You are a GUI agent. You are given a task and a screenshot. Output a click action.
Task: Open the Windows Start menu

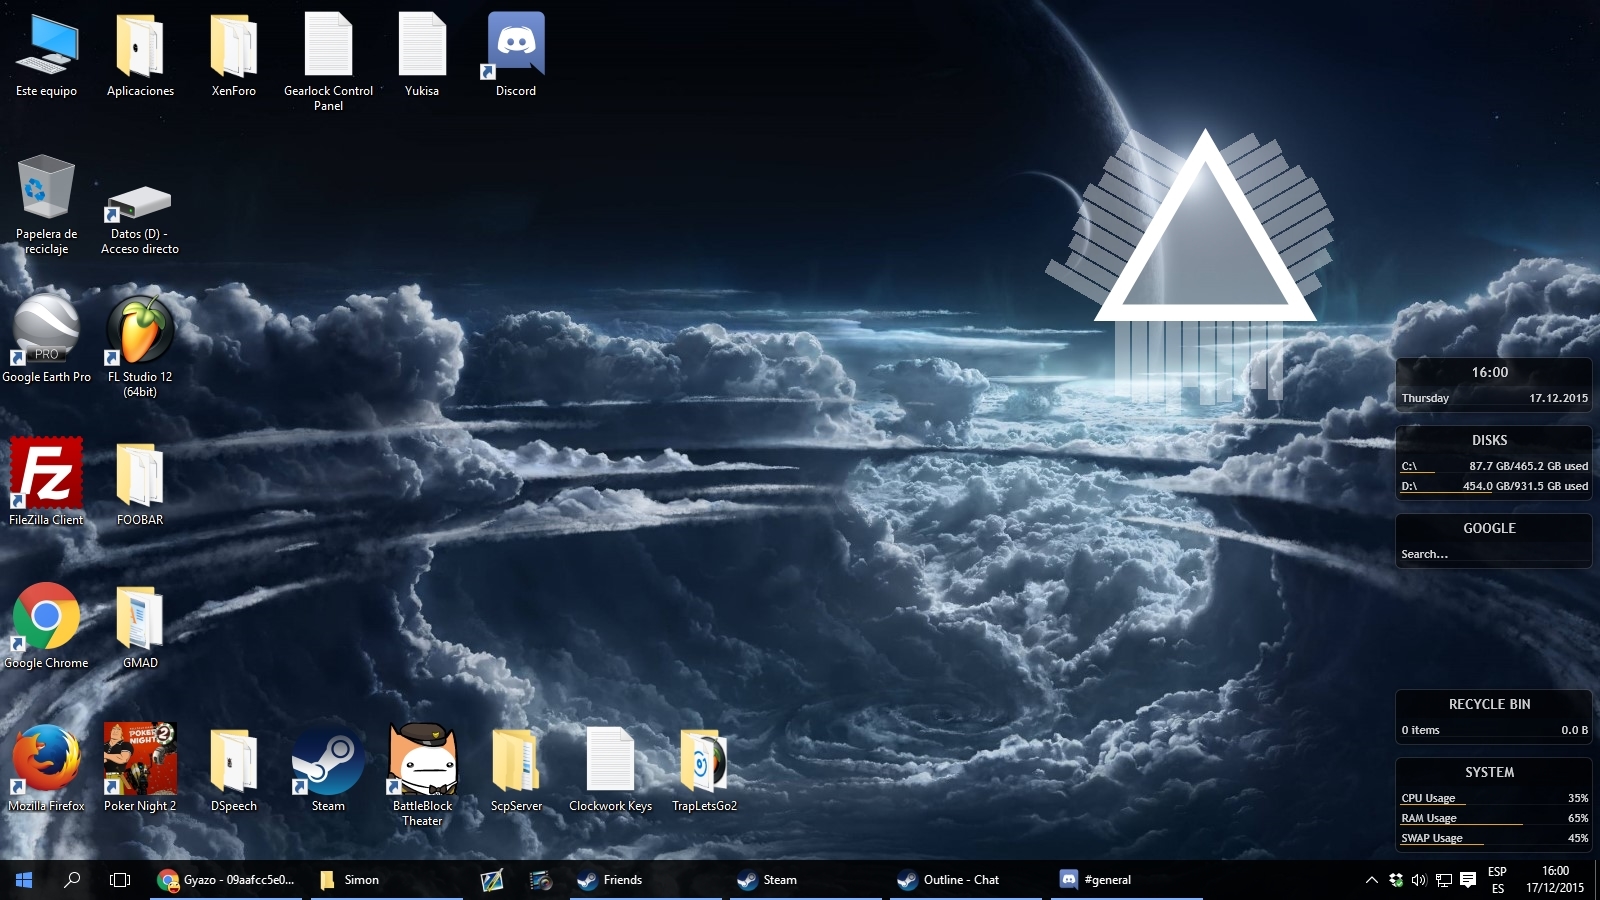(24, 880)
